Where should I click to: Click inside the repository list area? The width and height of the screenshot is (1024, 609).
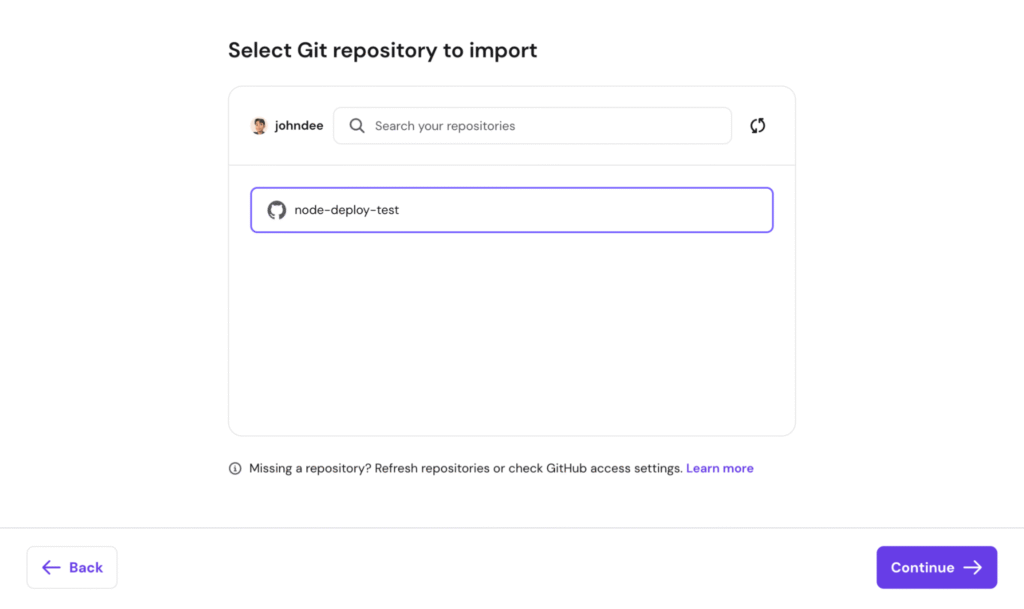click(x=511, y=320)
